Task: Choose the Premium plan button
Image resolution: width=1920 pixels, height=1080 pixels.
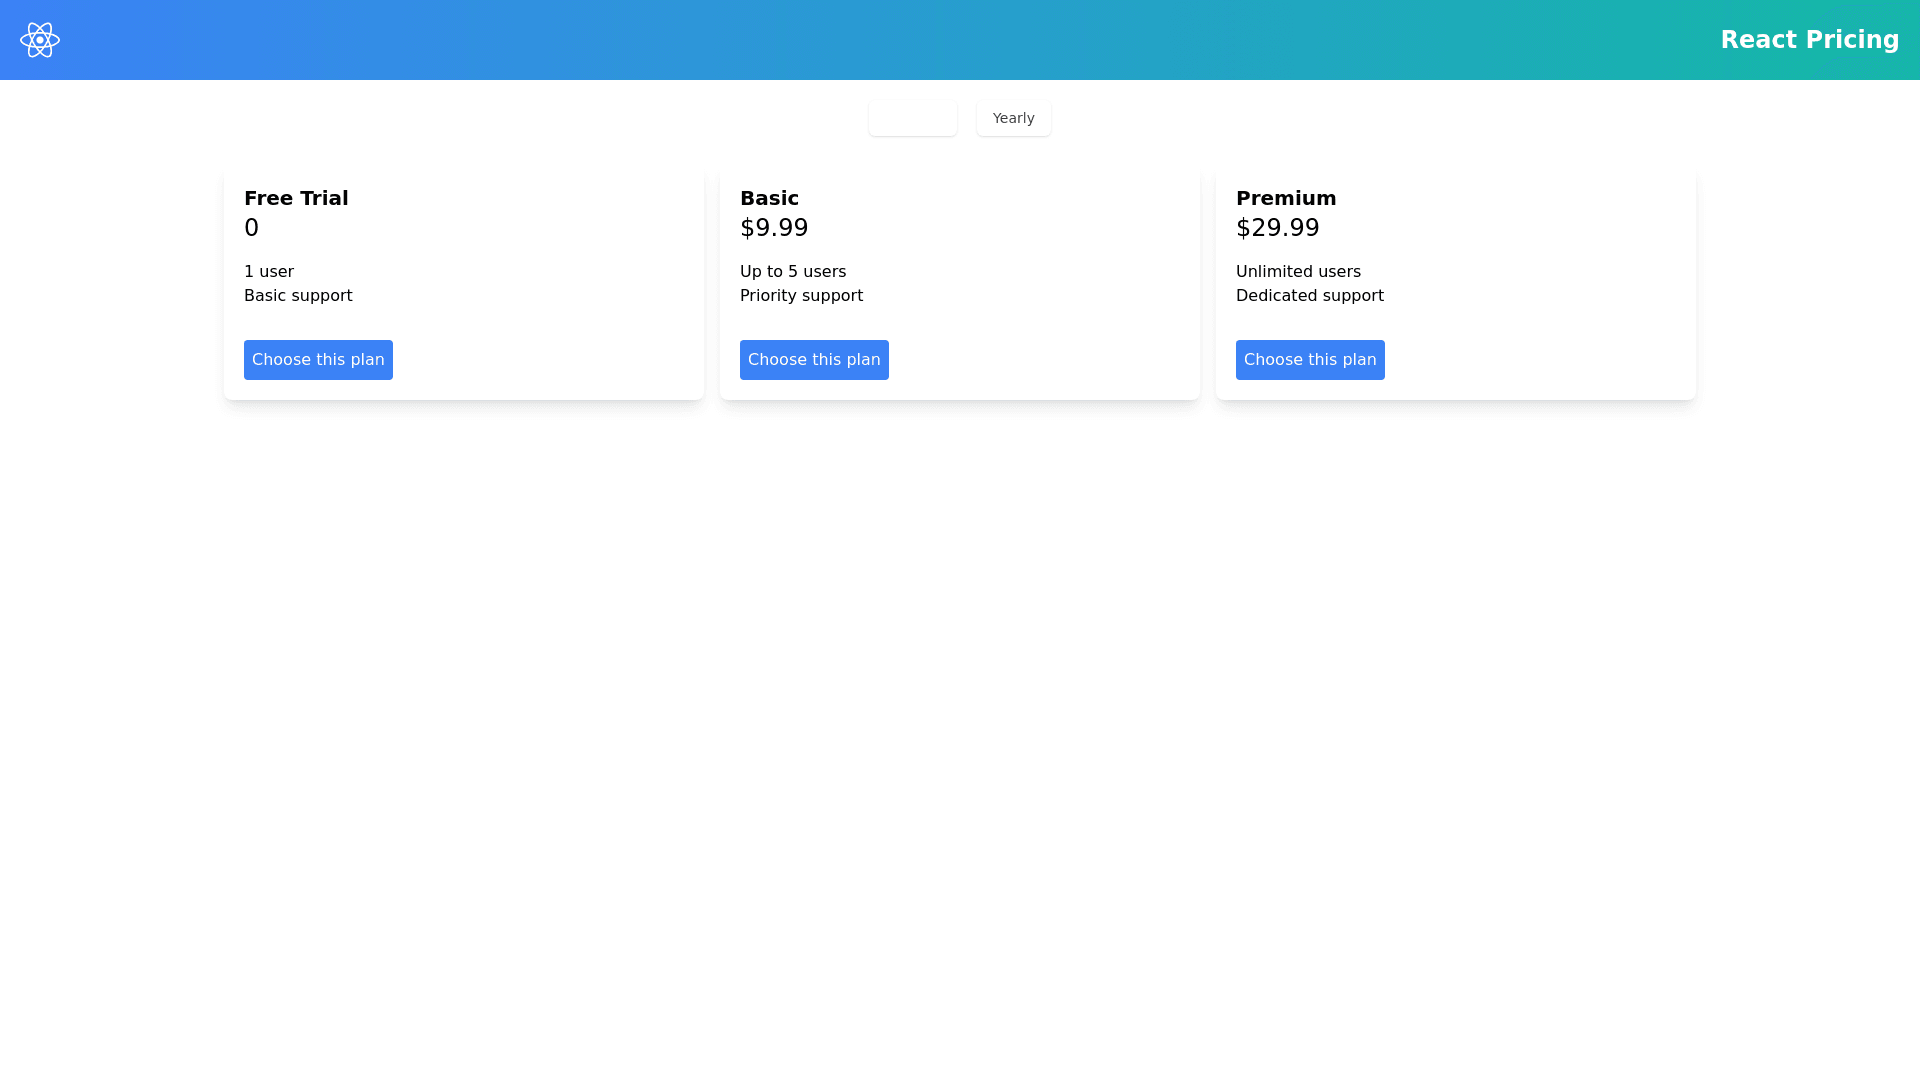Action: 1310,360
